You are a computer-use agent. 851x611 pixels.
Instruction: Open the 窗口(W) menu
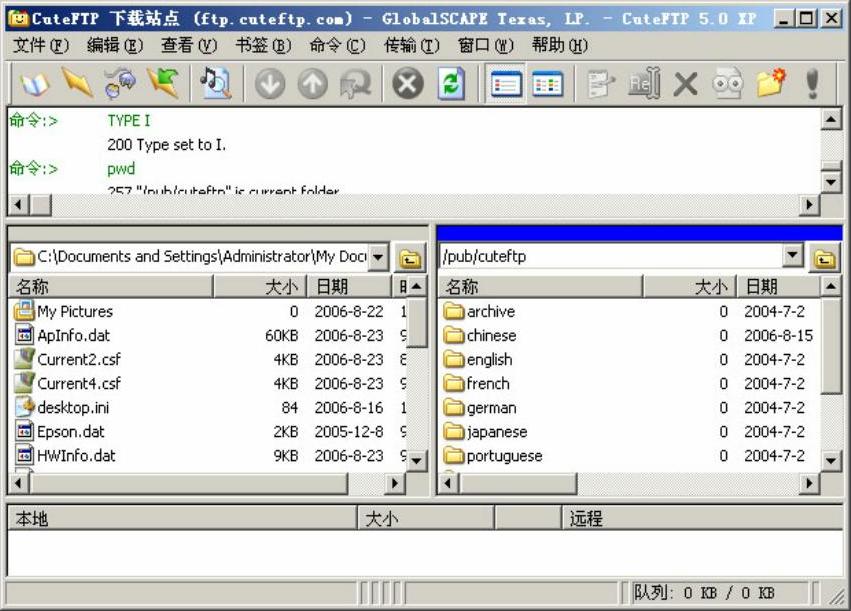tap(486, 46)
